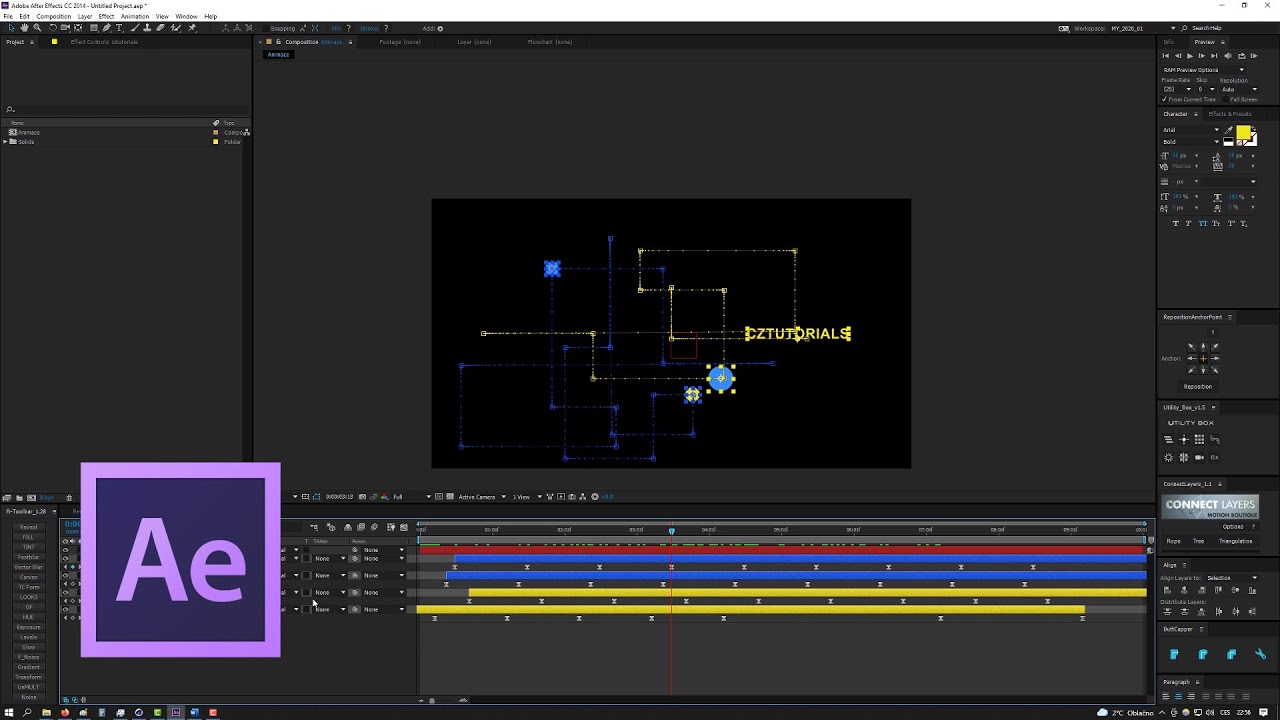The image size is (1280, 720).
Task: Click the ButtCapper wrench settings icon
Action: click(x=1260, y=654)
